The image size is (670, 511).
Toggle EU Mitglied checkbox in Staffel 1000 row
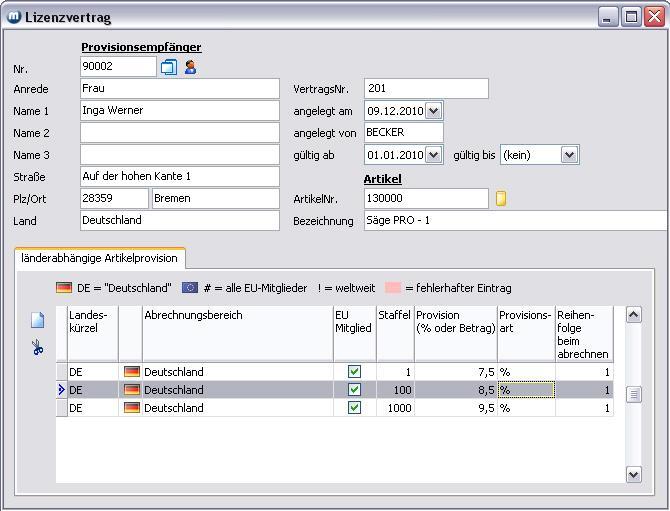(354, 408)
